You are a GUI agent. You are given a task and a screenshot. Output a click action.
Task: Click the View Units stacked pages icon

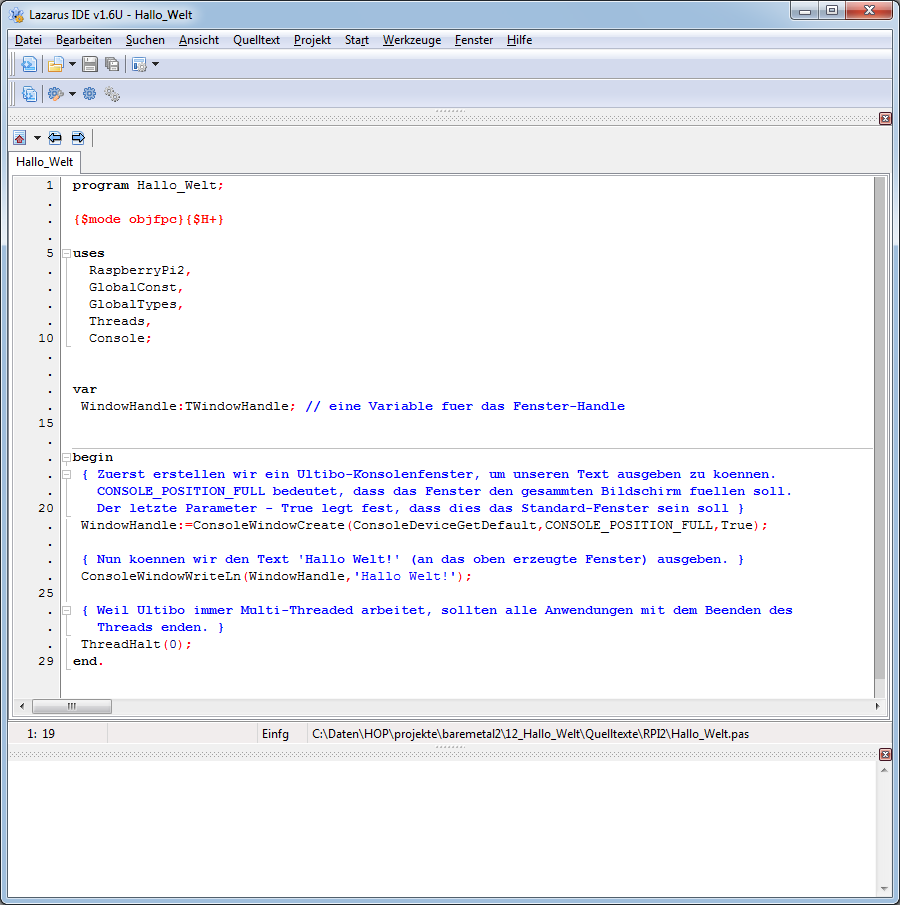click(29, 94)
